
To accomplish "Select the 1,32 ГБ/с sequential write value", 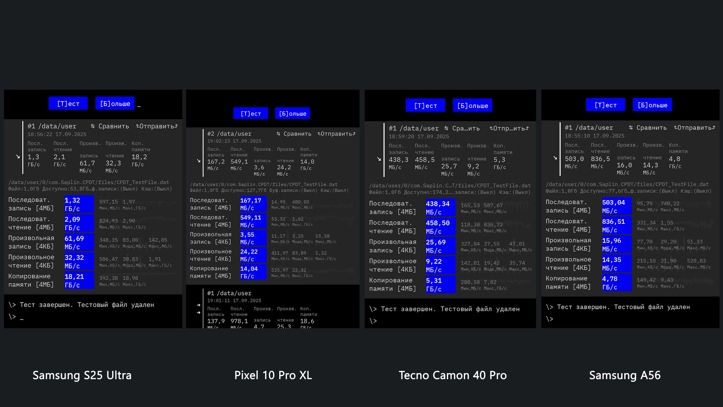I will pyautogui.click(x=79, y=204).
